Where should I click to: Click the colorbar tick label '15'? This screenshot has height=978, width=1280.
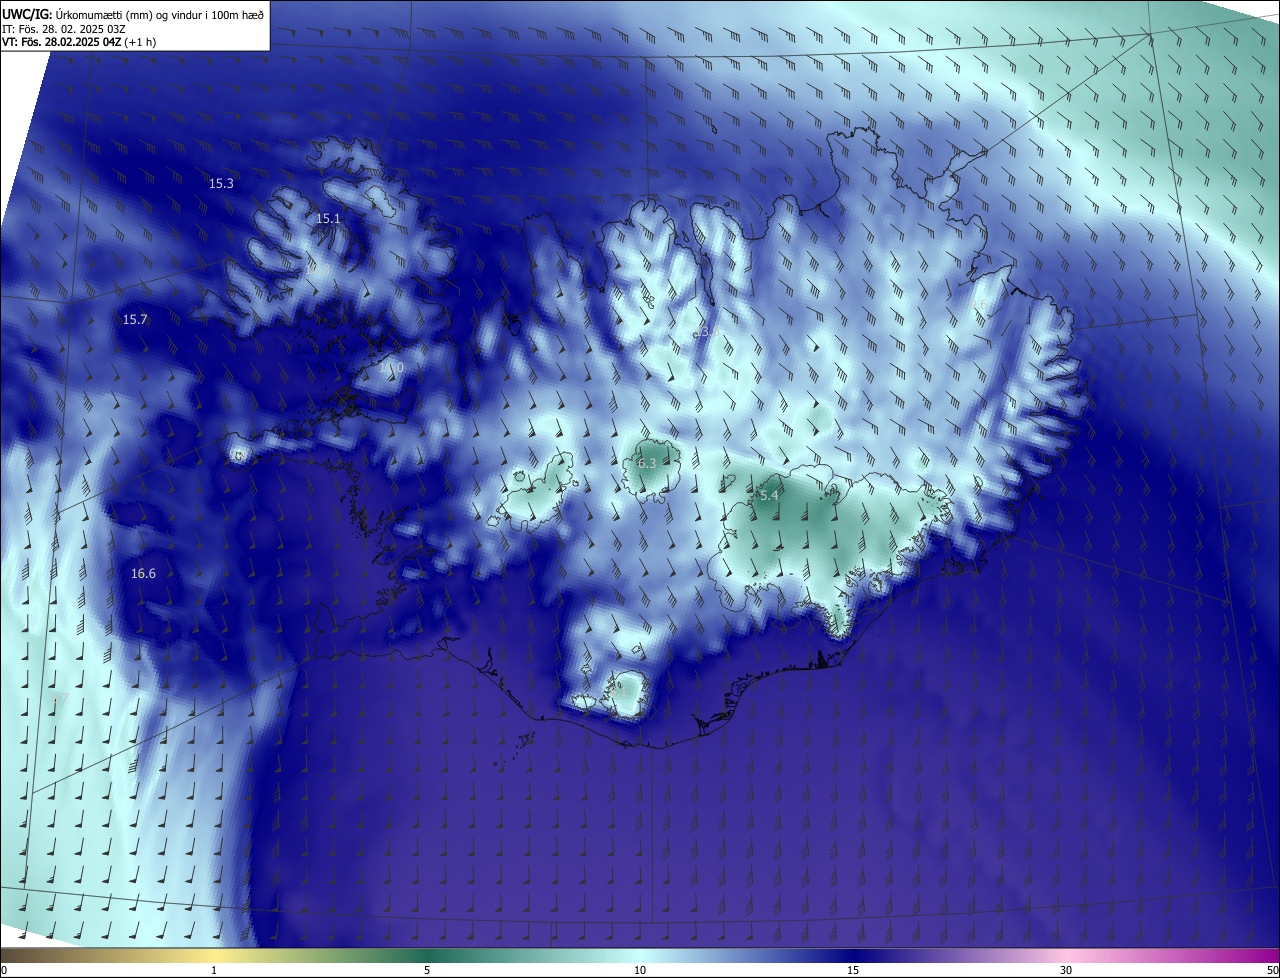(853, 970)
